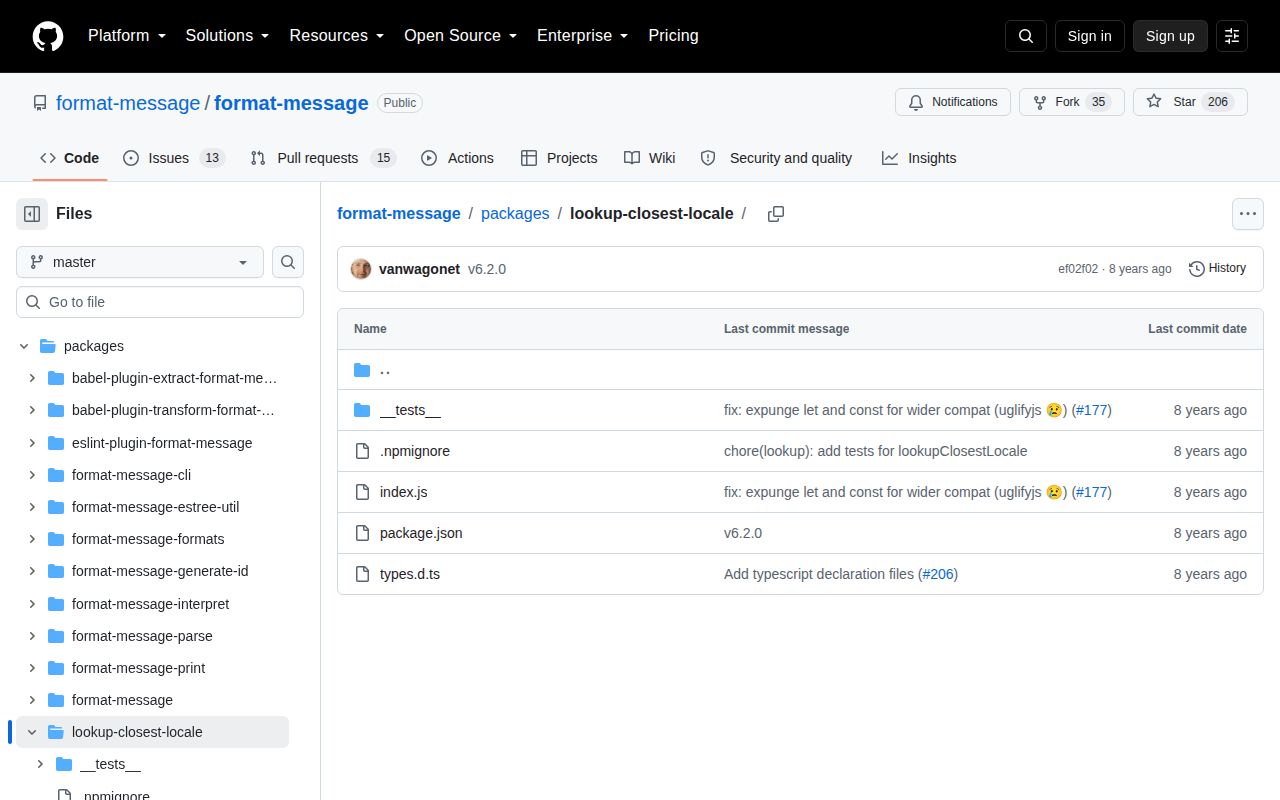Expand the __tests__ tree chevron in sidebar
The height and width of the screenshot is (800, 1280).
point(40,764)
